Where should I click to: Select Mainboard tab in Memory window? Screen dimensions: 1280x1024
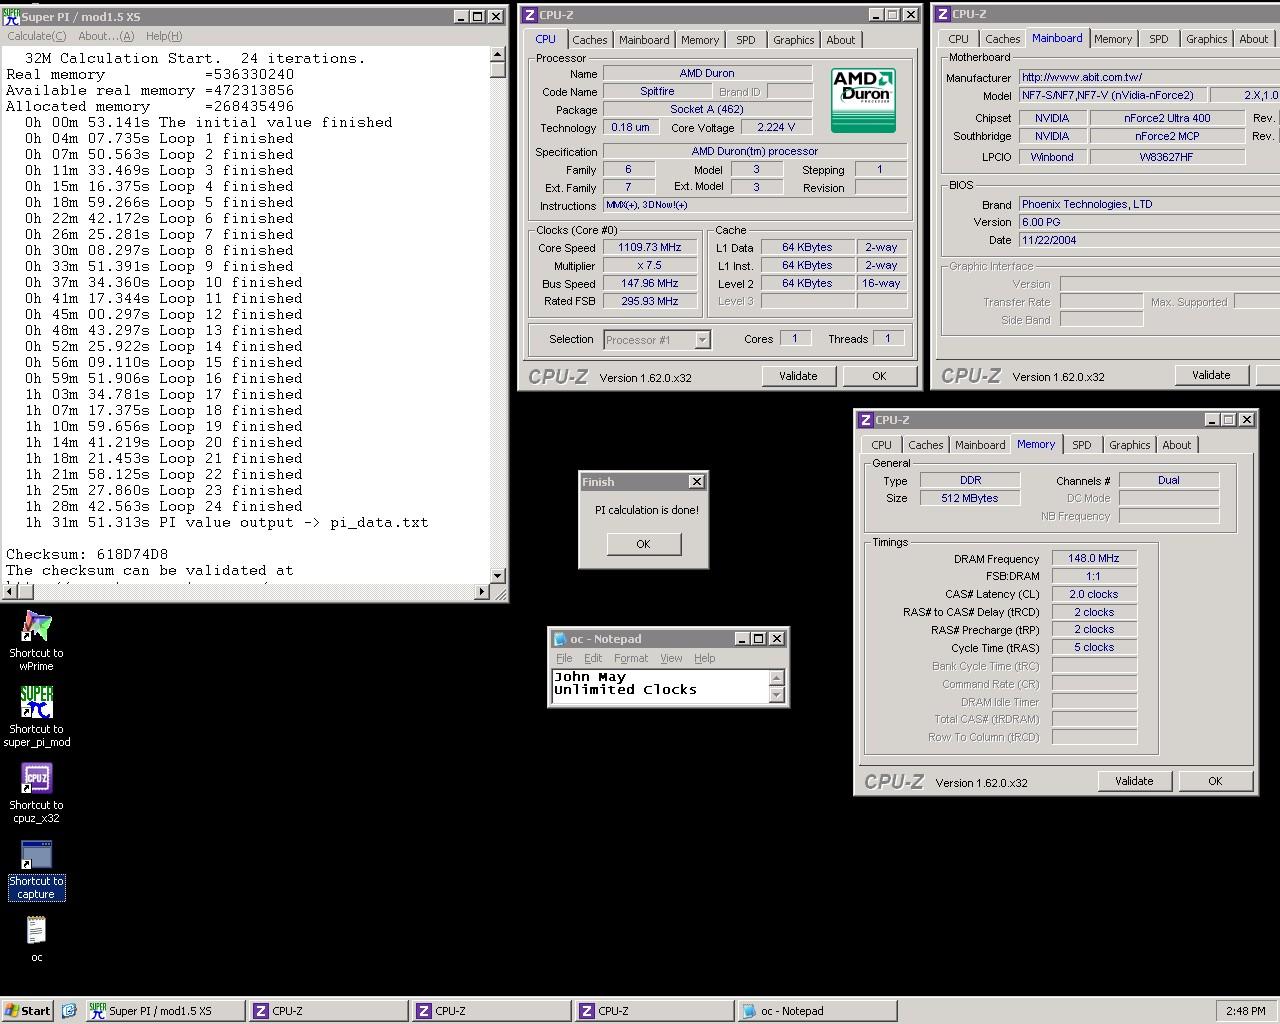pos(980,445)
